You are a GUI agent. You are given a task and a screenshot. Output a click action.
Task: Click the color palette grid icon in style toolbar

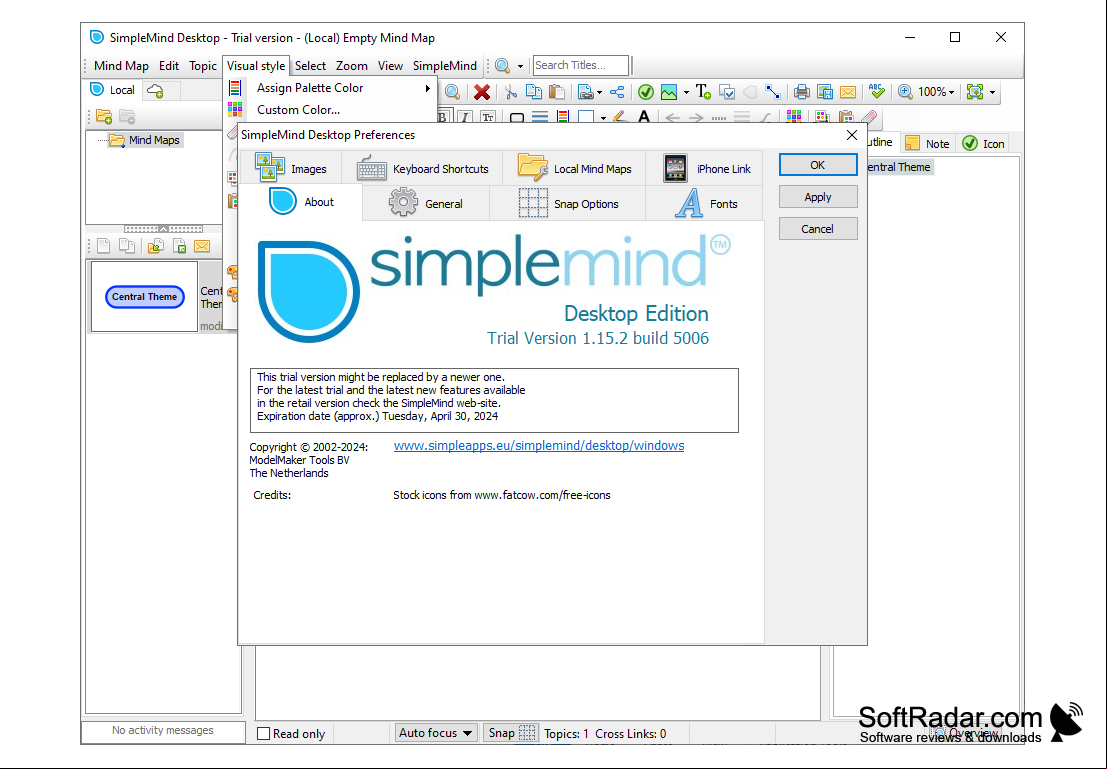tap(794, 117)
